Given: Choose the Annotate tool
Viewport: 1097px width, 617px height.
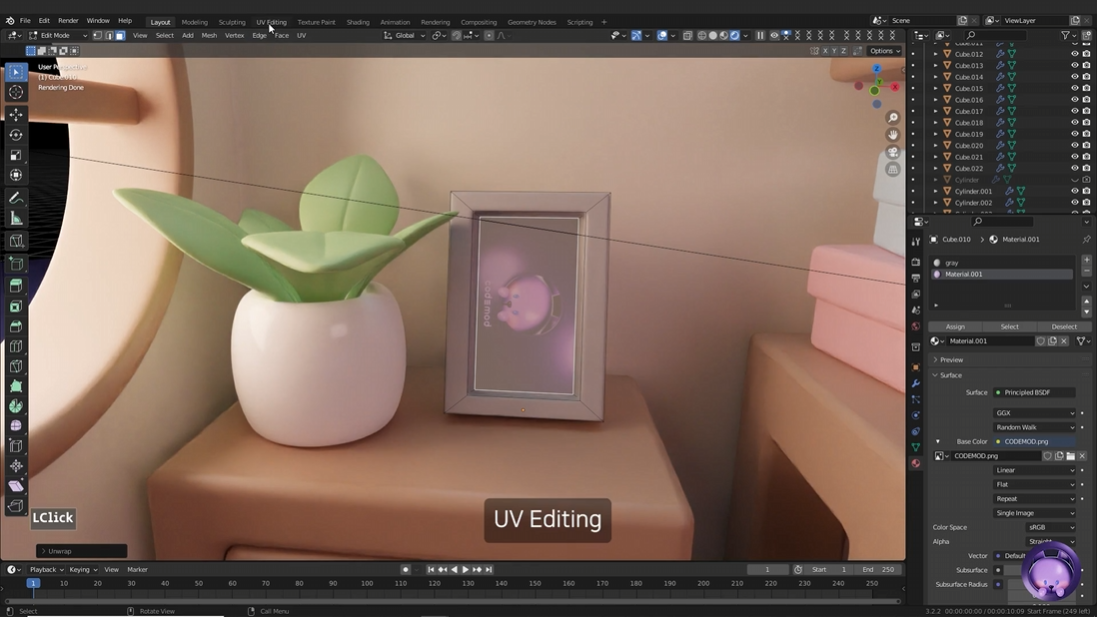Looking at the screenshot, I should pos(16,199).
